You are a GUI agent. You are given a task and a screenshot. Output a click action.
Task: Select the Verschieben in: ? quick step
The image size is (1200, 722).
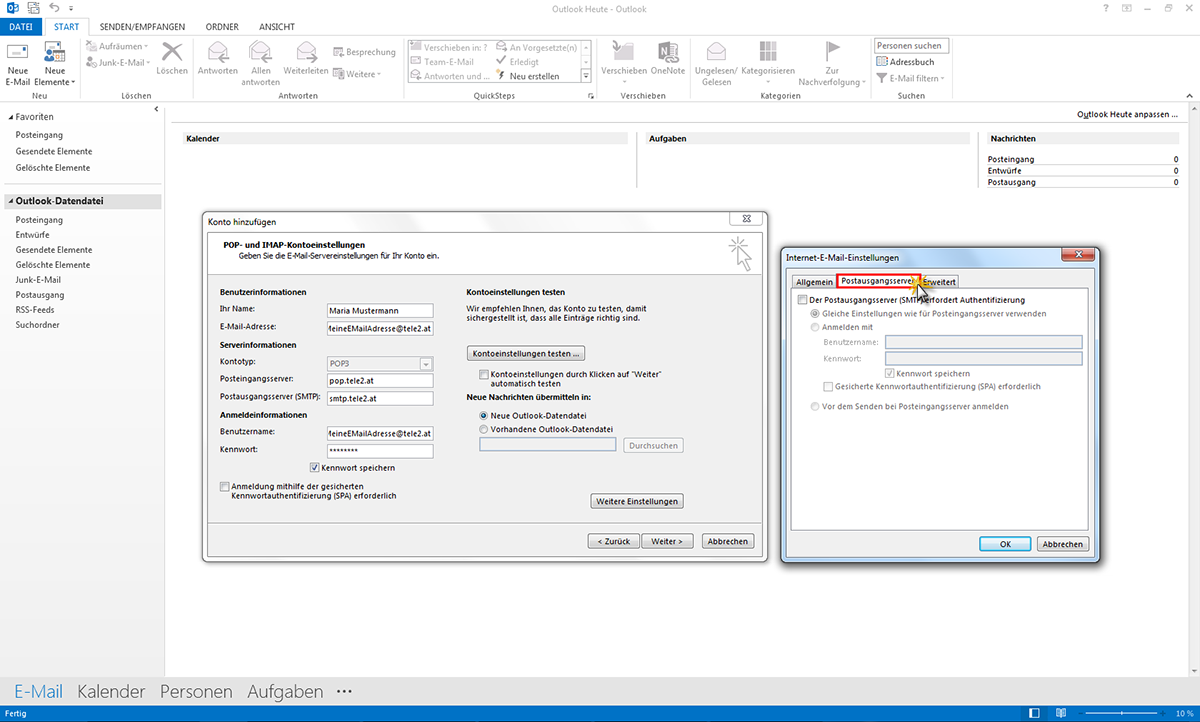click(x=449, y=47)
